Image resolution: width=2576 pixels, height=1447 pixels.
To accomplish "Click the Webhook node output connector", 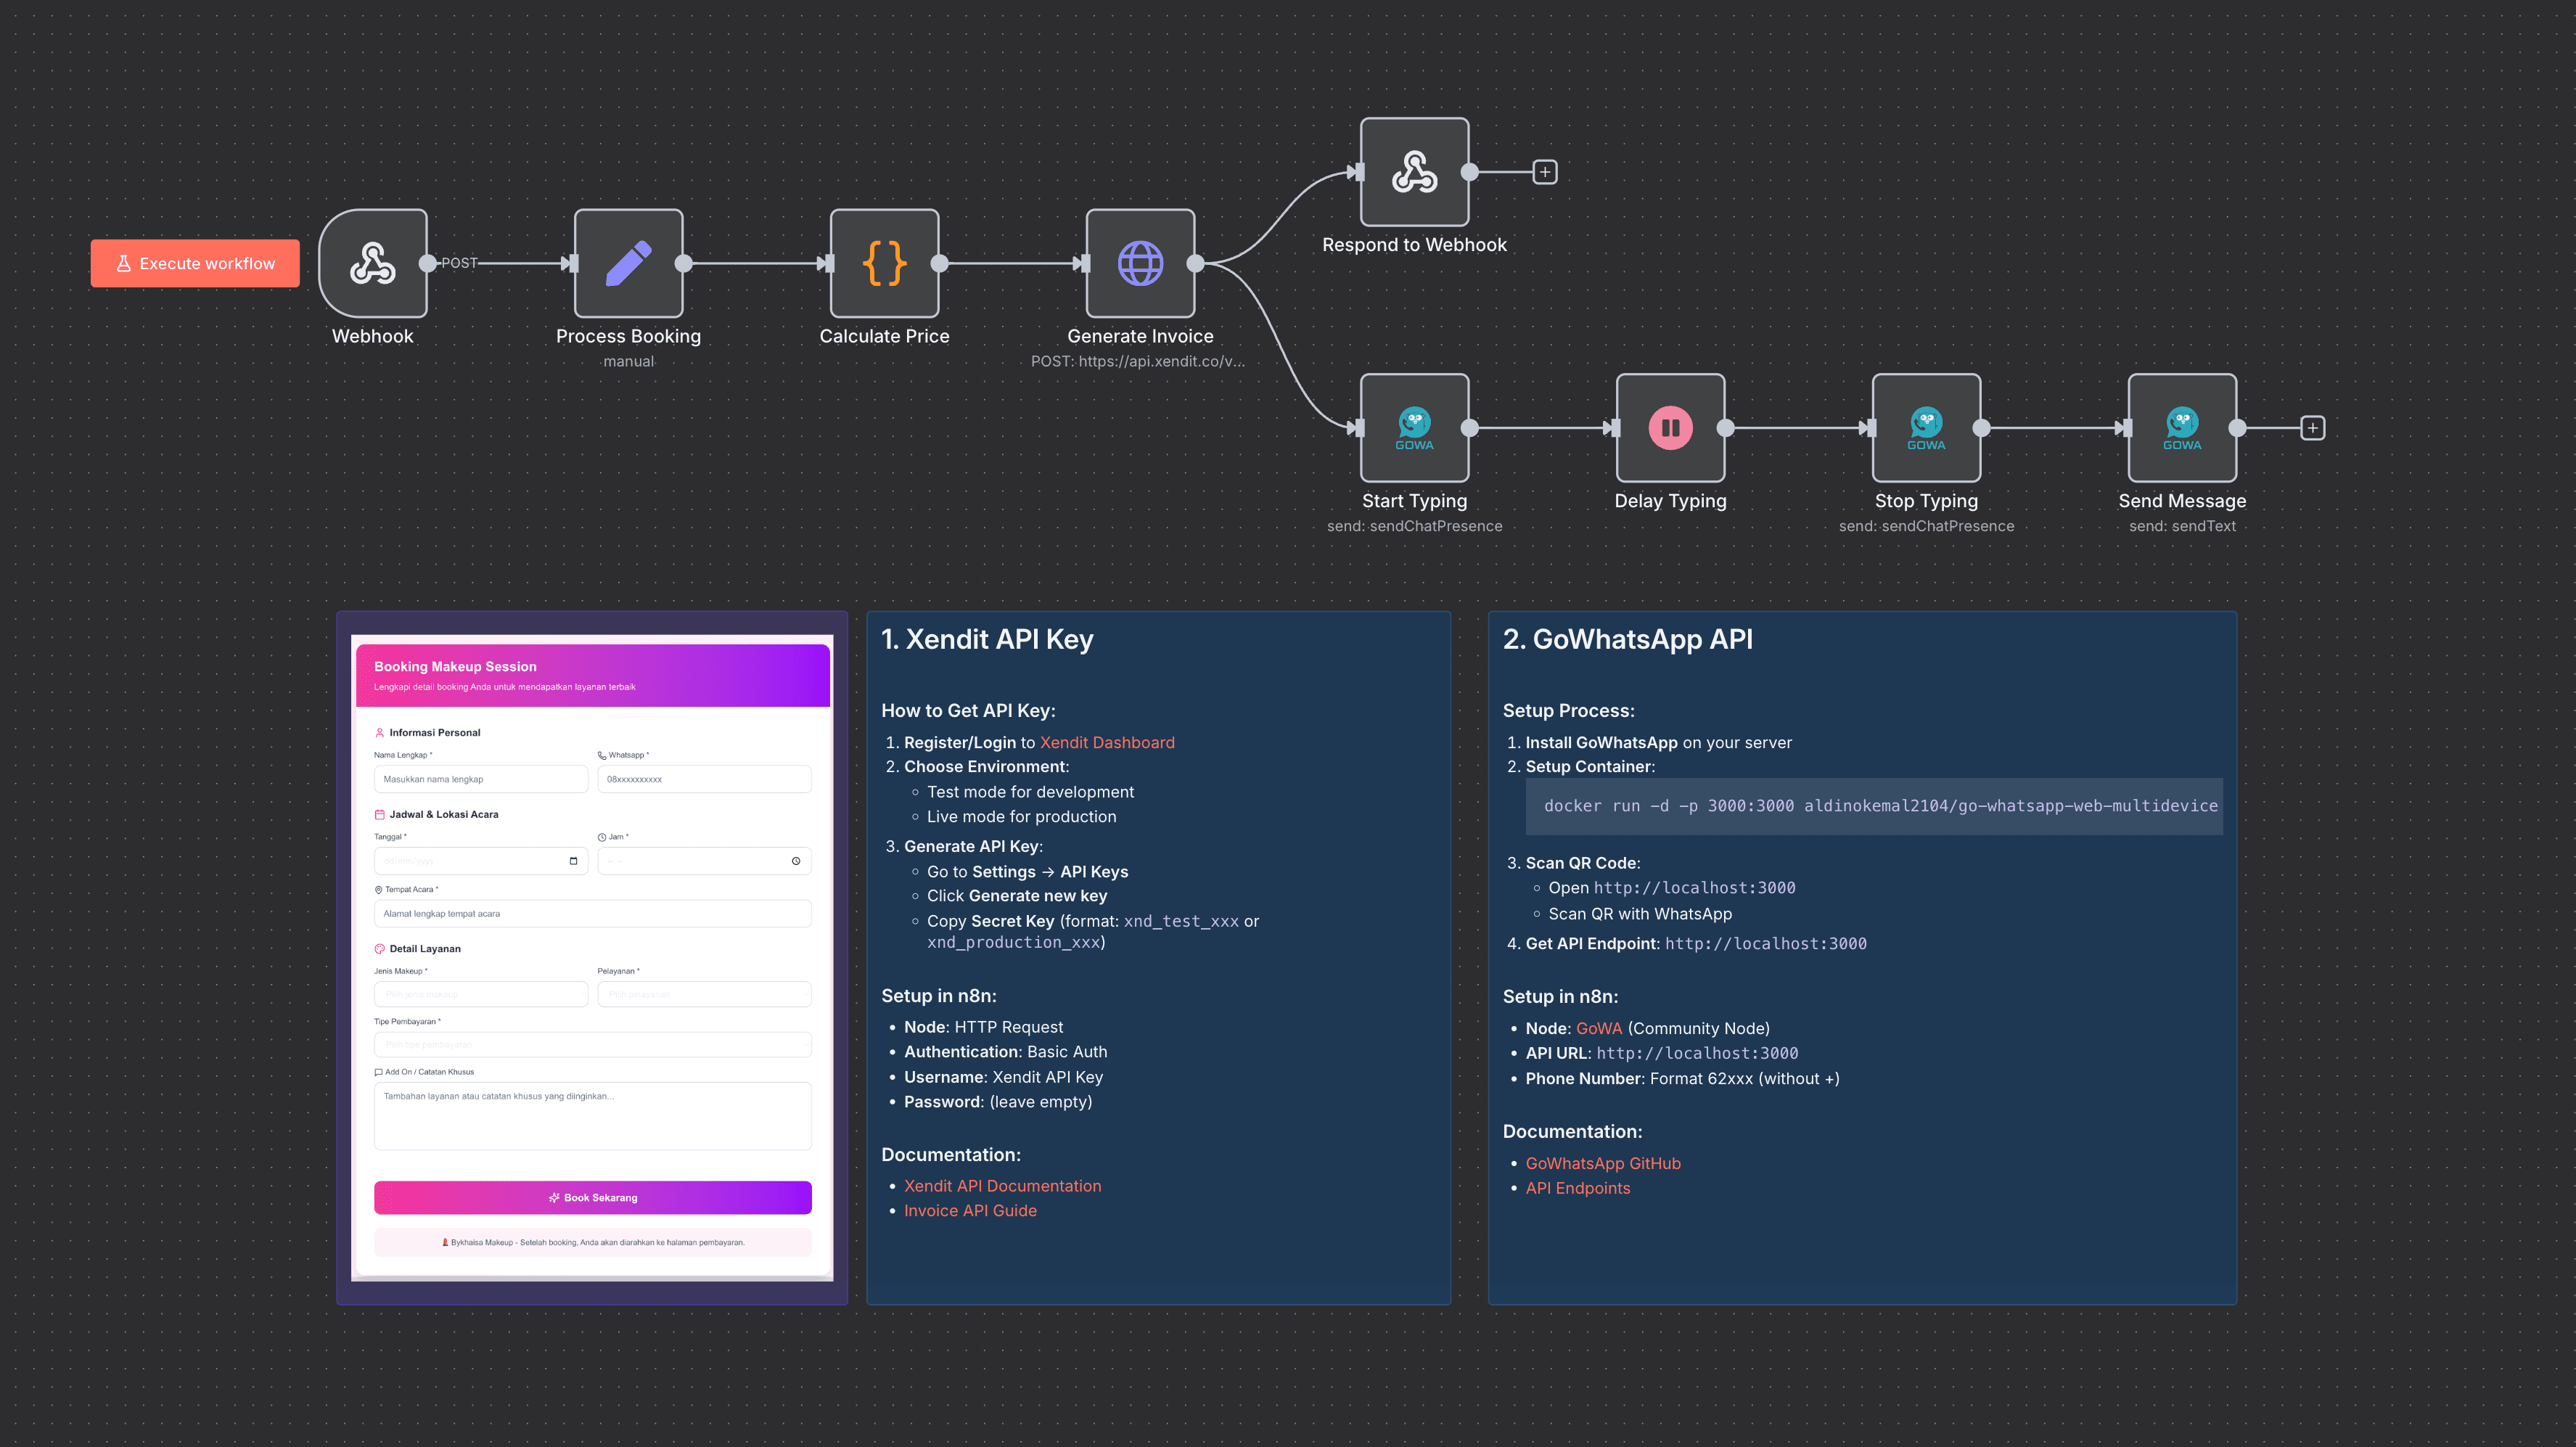I will 428,263.
